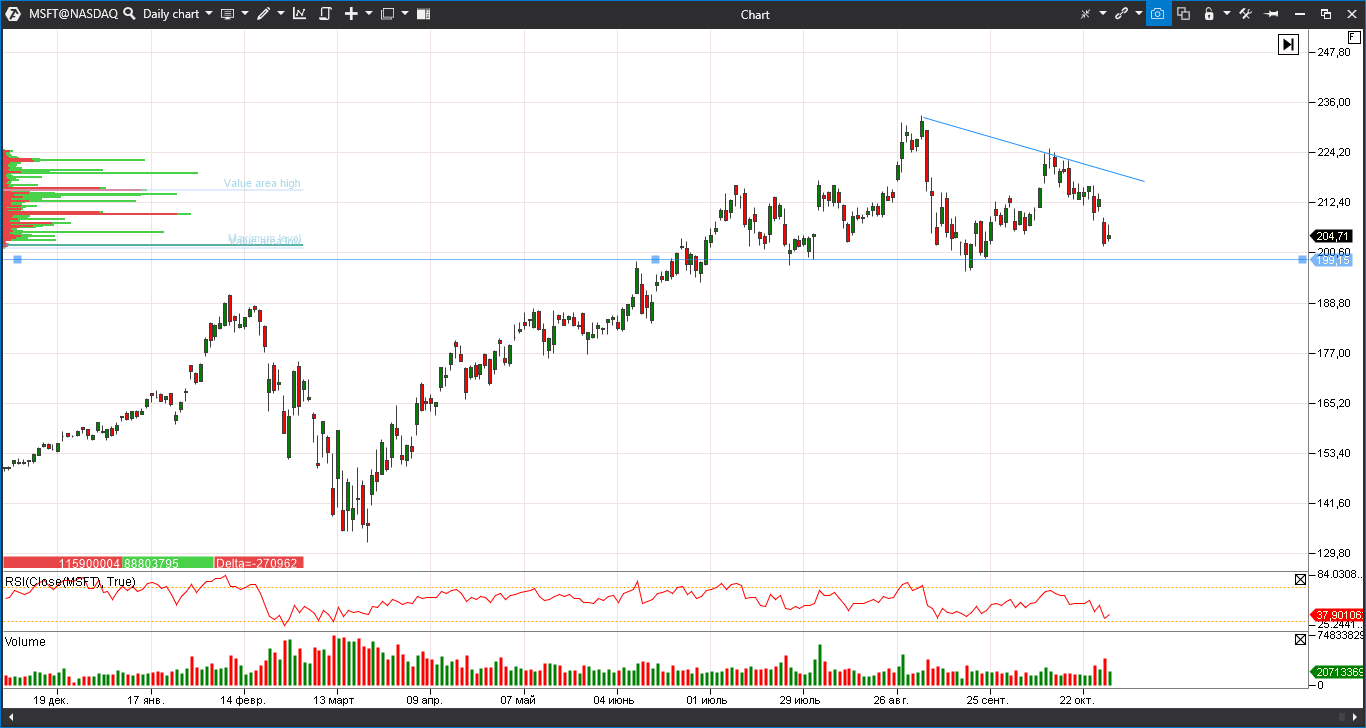Click the duplicate chart window icon

point(1184,14)
